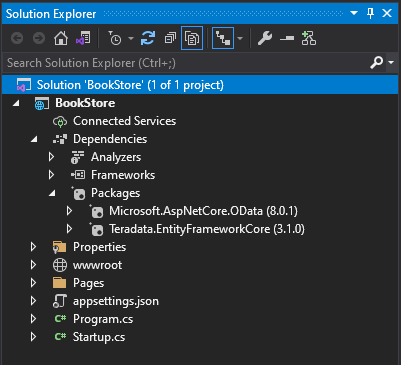Select the Frameworks label
The height and width of the screenshot is (365, 401).
point(123,175)
